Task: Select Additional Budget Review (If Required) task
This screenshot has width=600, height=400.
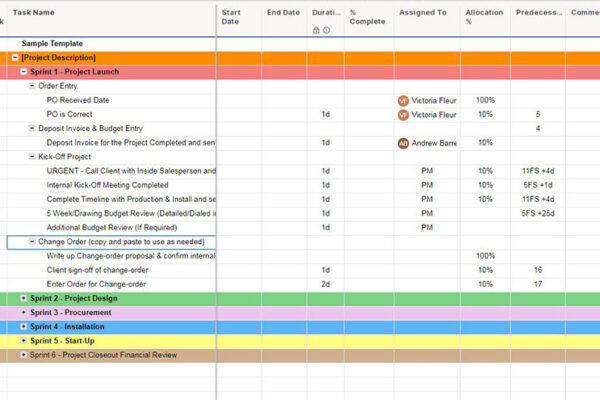Action: [x=112, y=227]
